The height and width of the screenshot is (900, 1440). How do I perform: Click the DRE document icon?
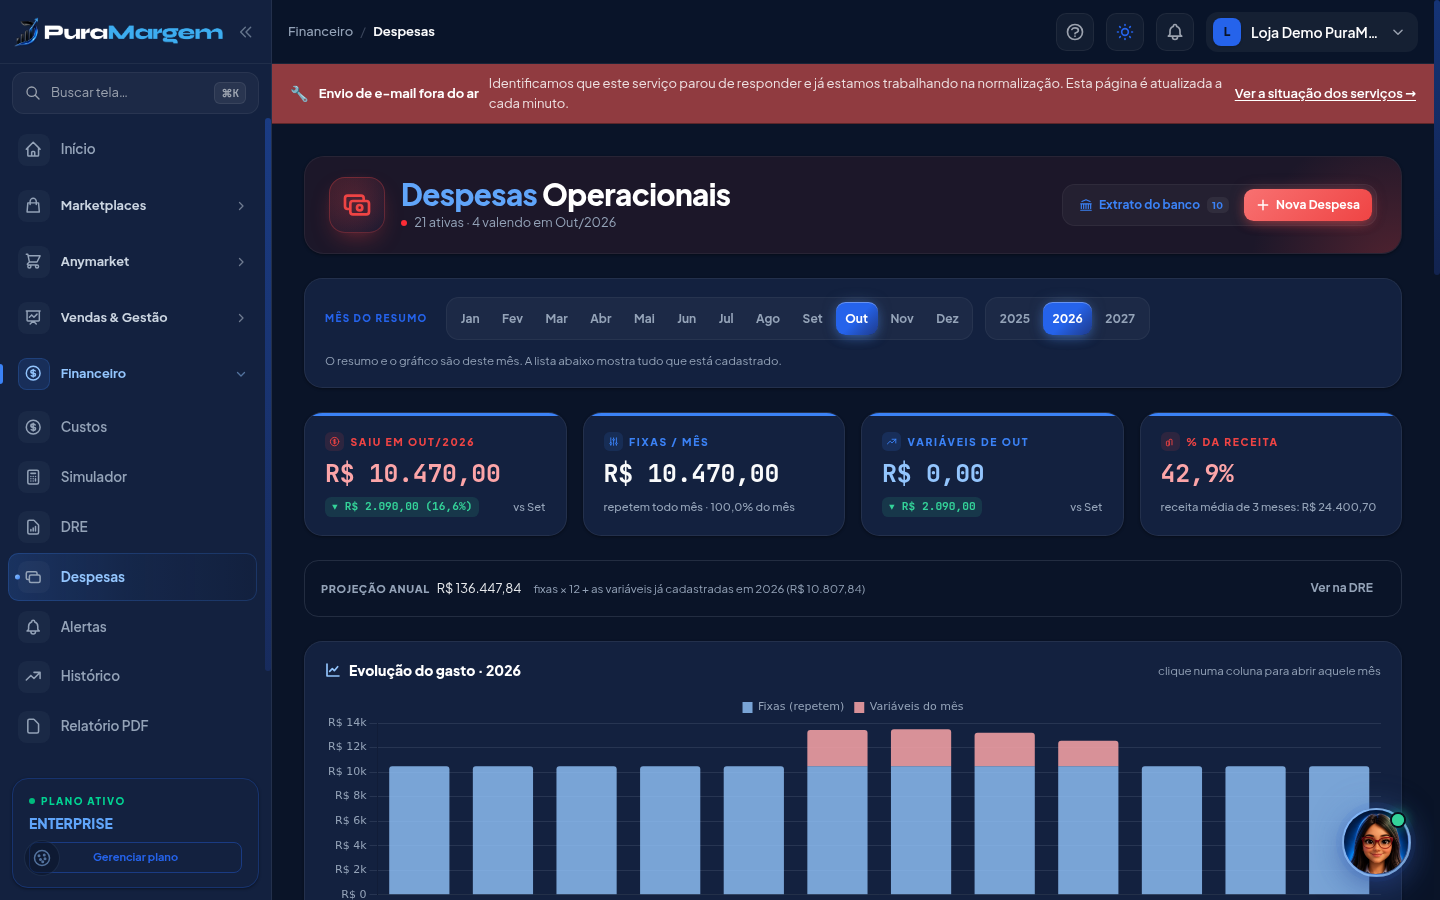click(x=33, y=527)
